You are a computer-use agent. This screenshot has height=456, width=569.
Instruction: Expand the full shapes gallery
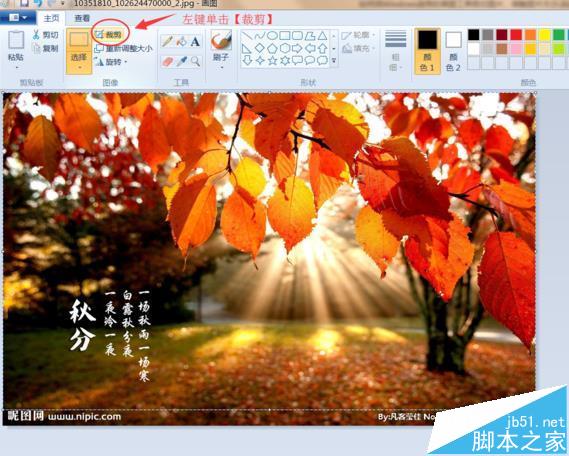point(334,61)
